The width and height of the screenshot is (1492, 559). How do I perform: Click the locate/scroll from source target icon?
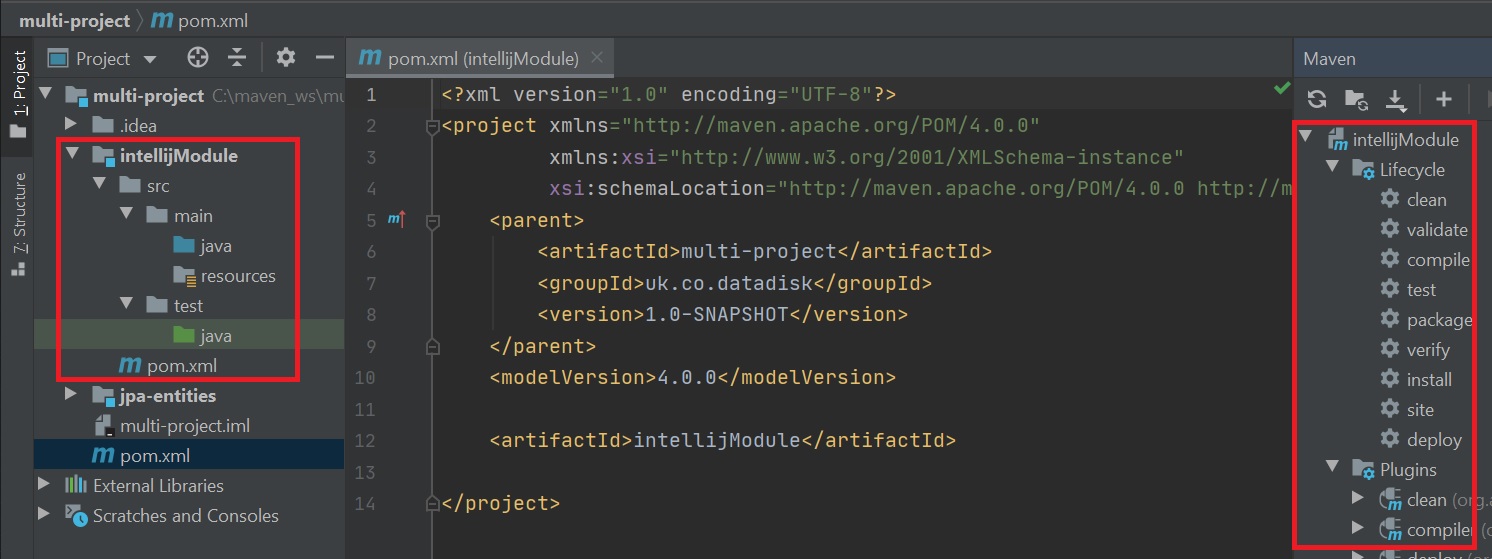198,58
